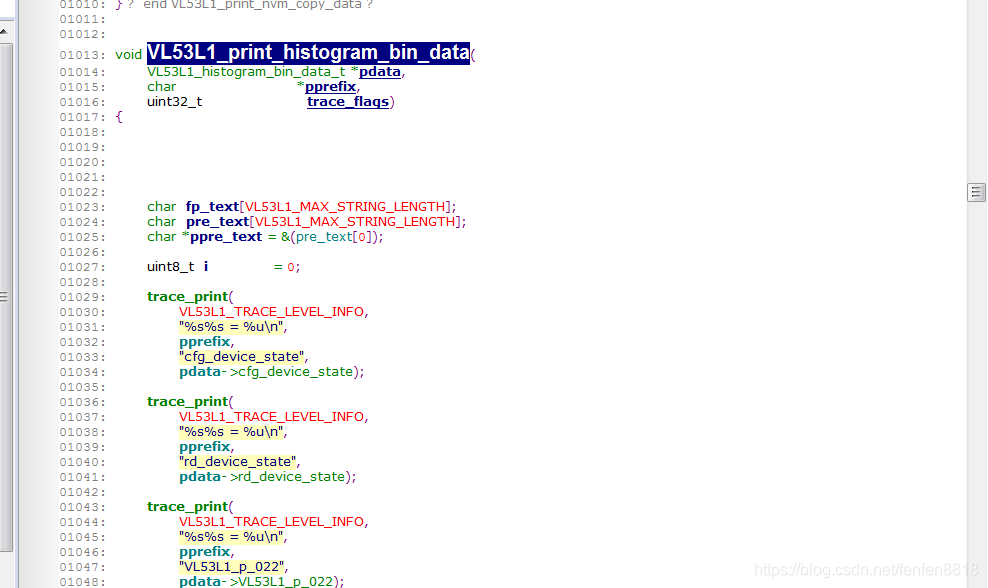Click the "VL53L1_p_022" string literal
The height and width of the screenshot is (588, 988).
tap(233, 567)
